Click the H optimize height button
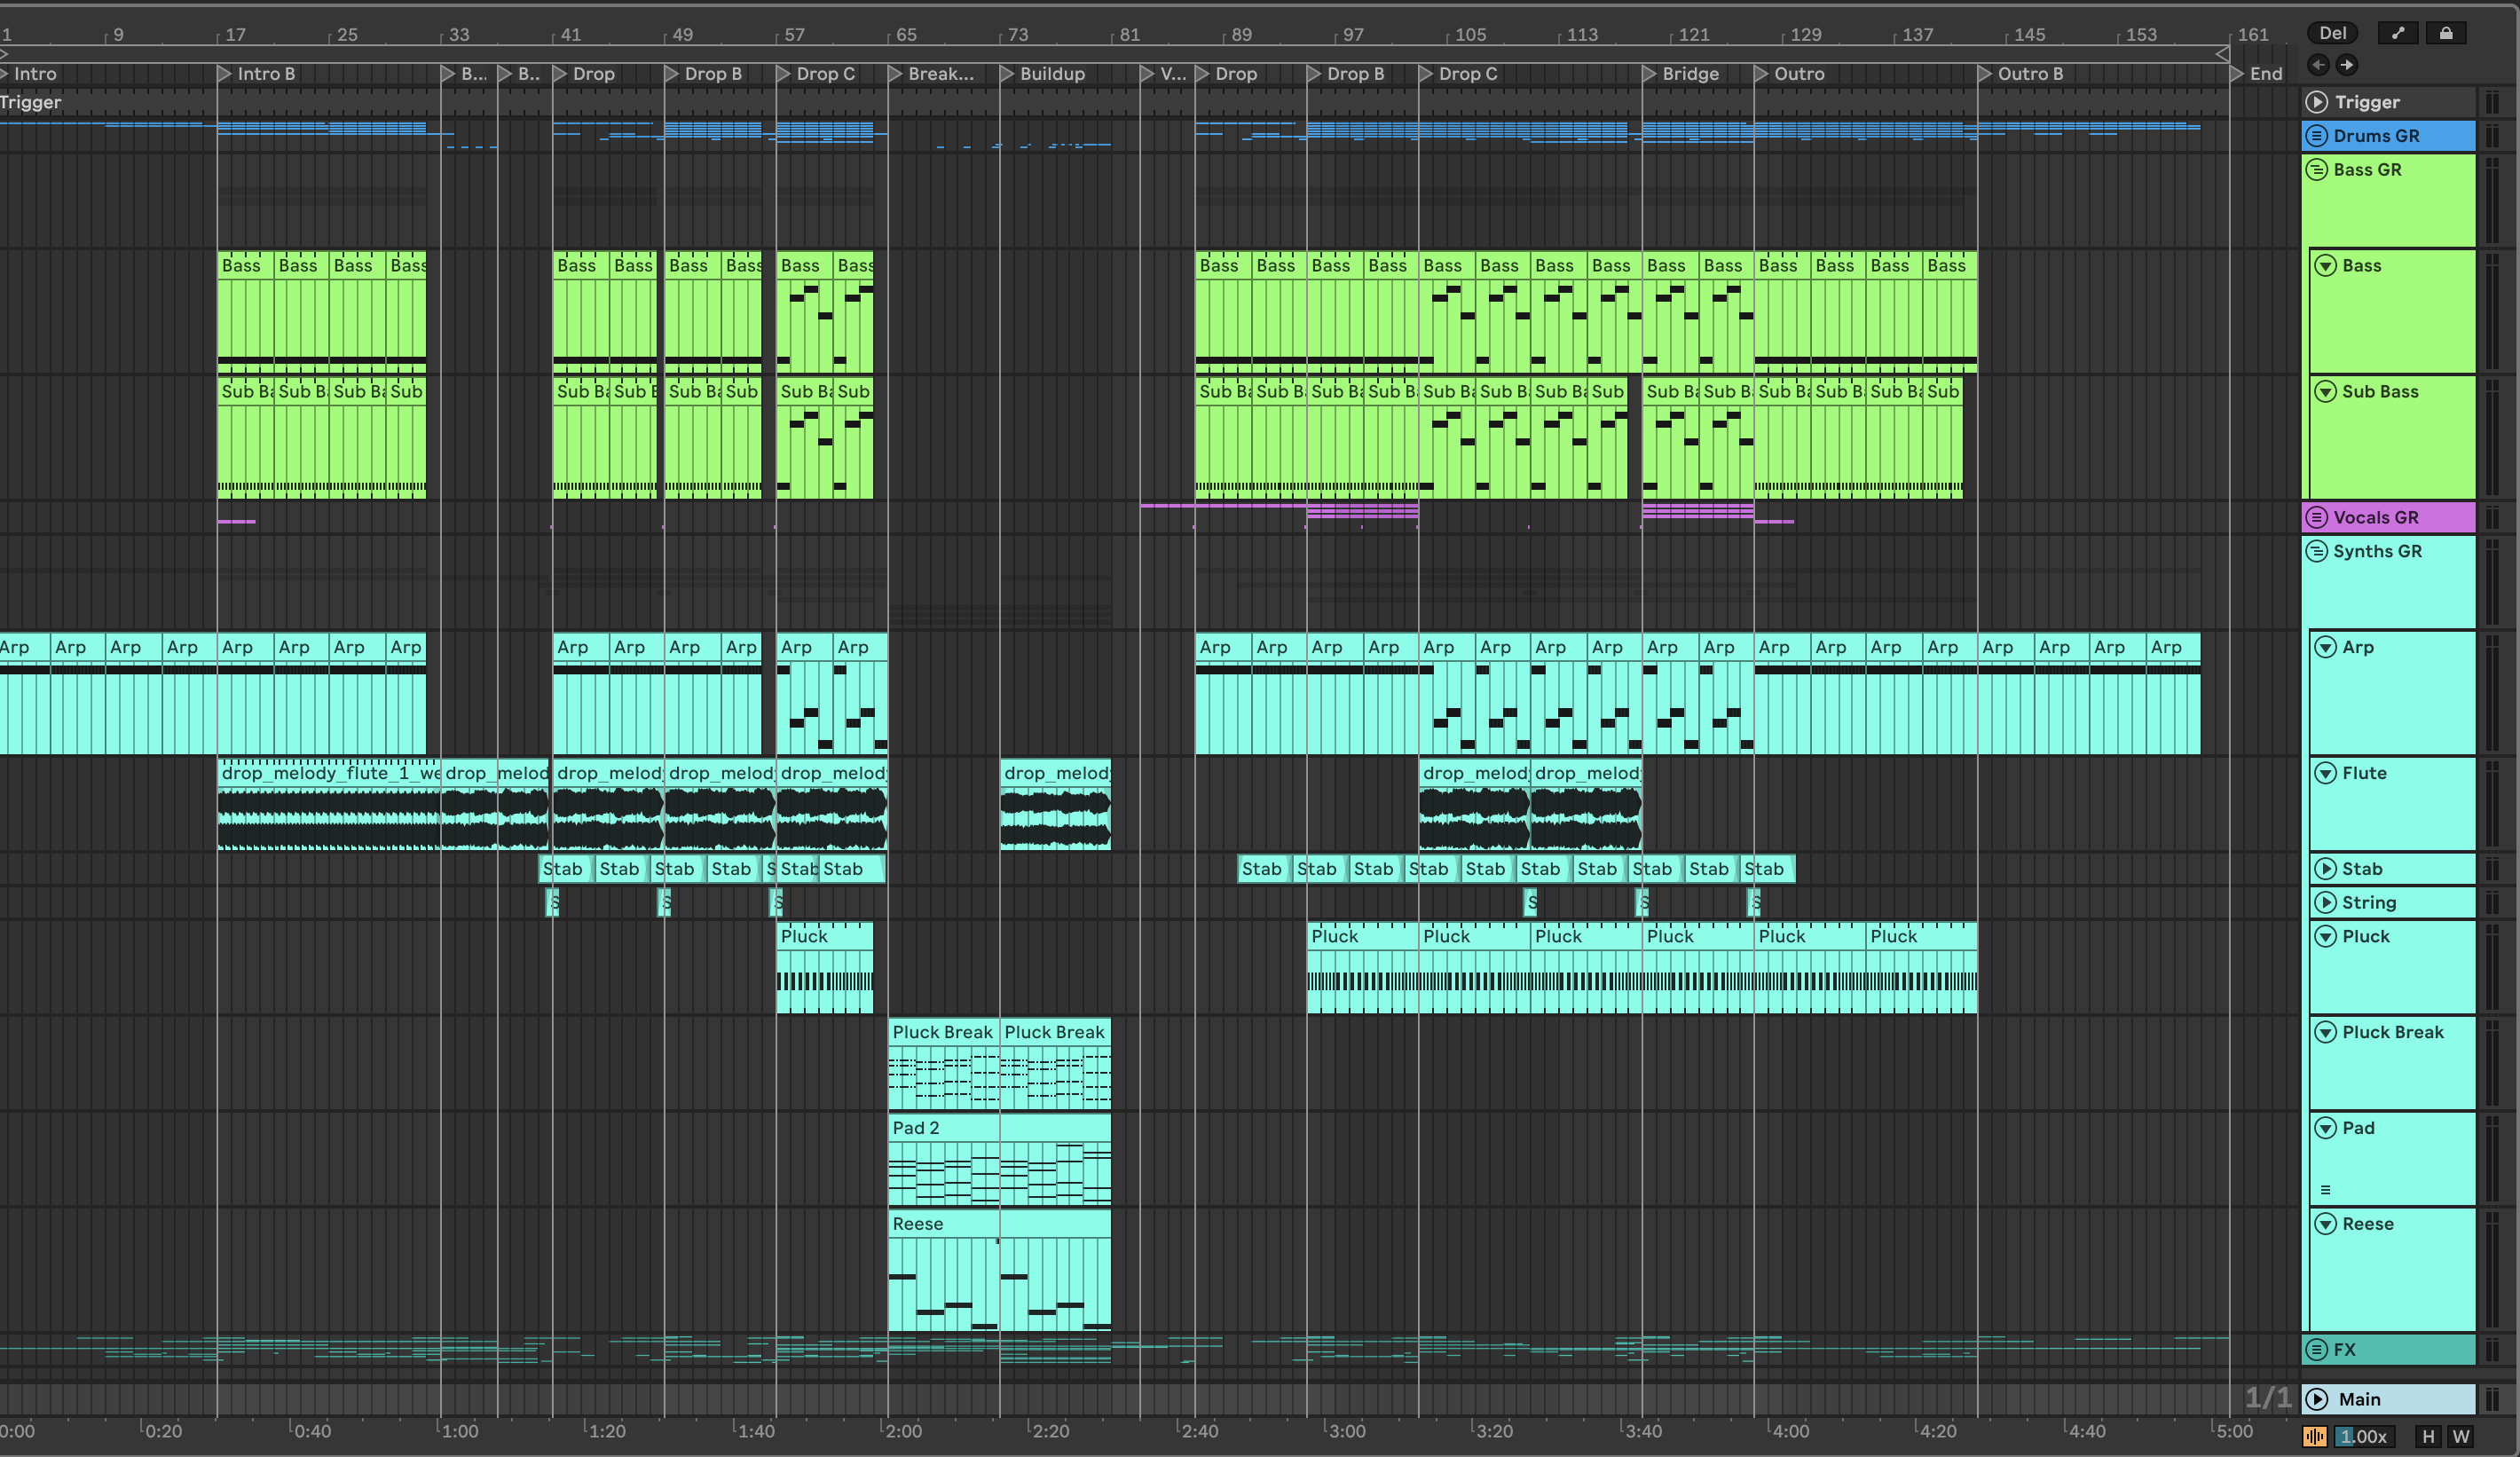Image resolution: width=2520 pixels, height=1457 pixels. point(2428,1437)
